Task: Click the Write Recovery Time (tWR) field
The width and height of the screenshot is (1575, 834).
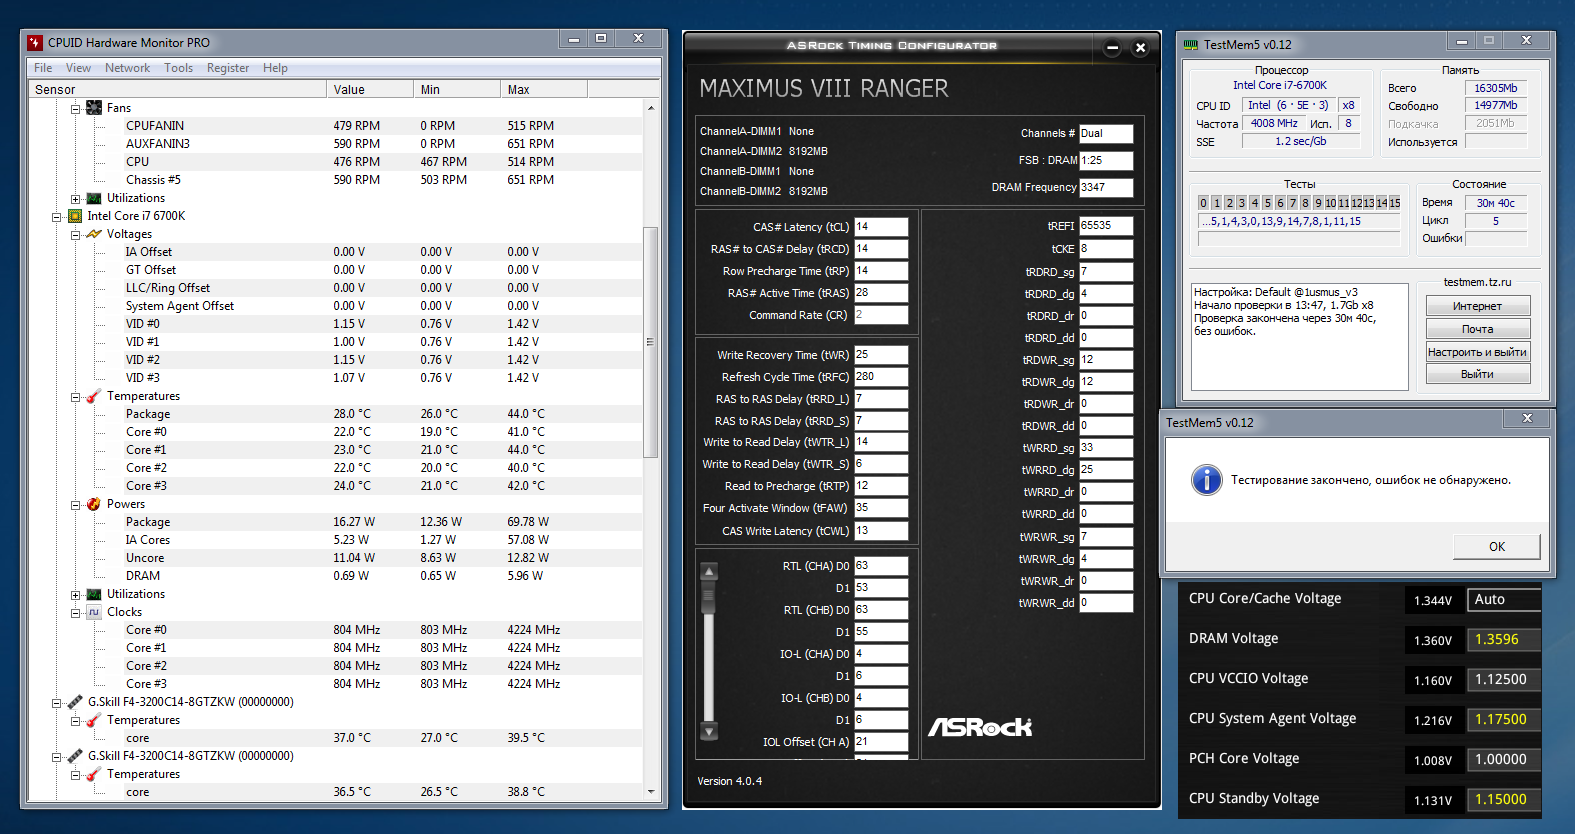Action: [880, 355]
